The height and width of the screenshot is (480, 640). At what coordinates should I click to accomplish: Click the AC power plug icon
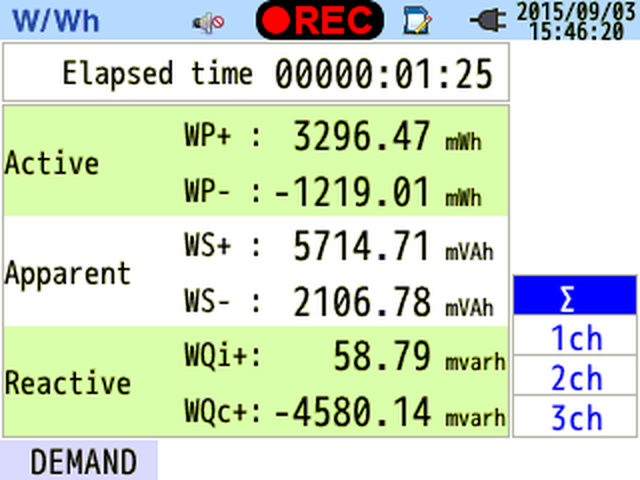click(x=488, y=20)
